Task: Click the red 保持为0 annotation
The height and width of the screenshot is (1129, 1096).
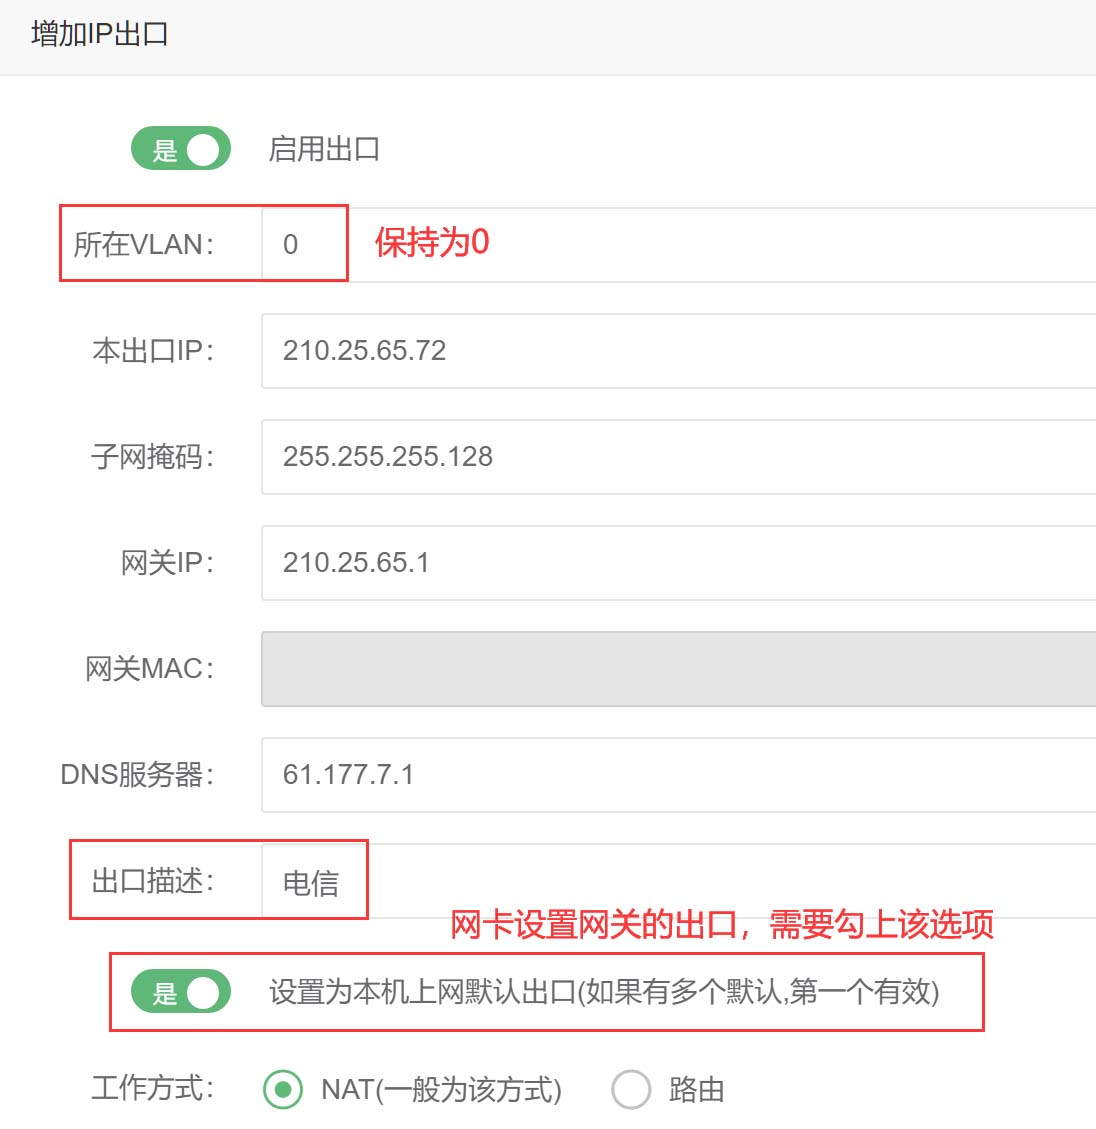Action: tap(432, 242)
